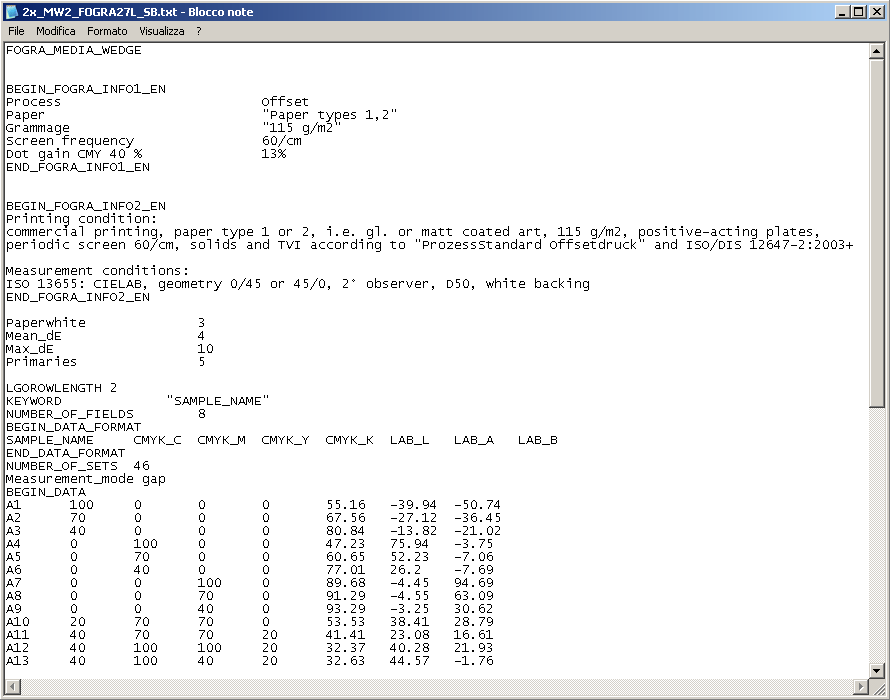The width and height of the screenshot is (890, 700).
Task: Click the NUMBER_OF_FIELDS label
Action: tap(70, 414)
